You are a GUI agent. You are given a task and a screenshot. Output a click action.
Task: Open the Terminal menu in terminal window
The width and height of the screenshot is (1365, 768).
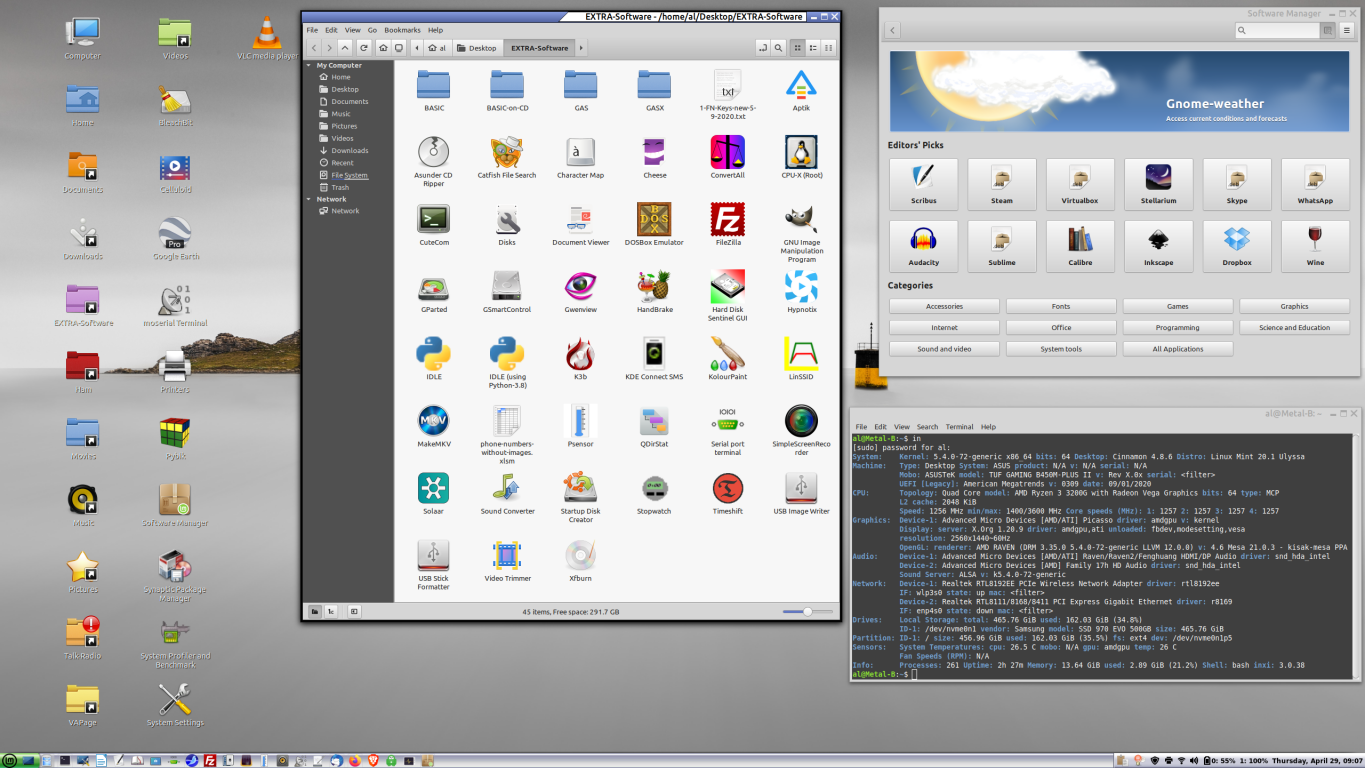959,427
